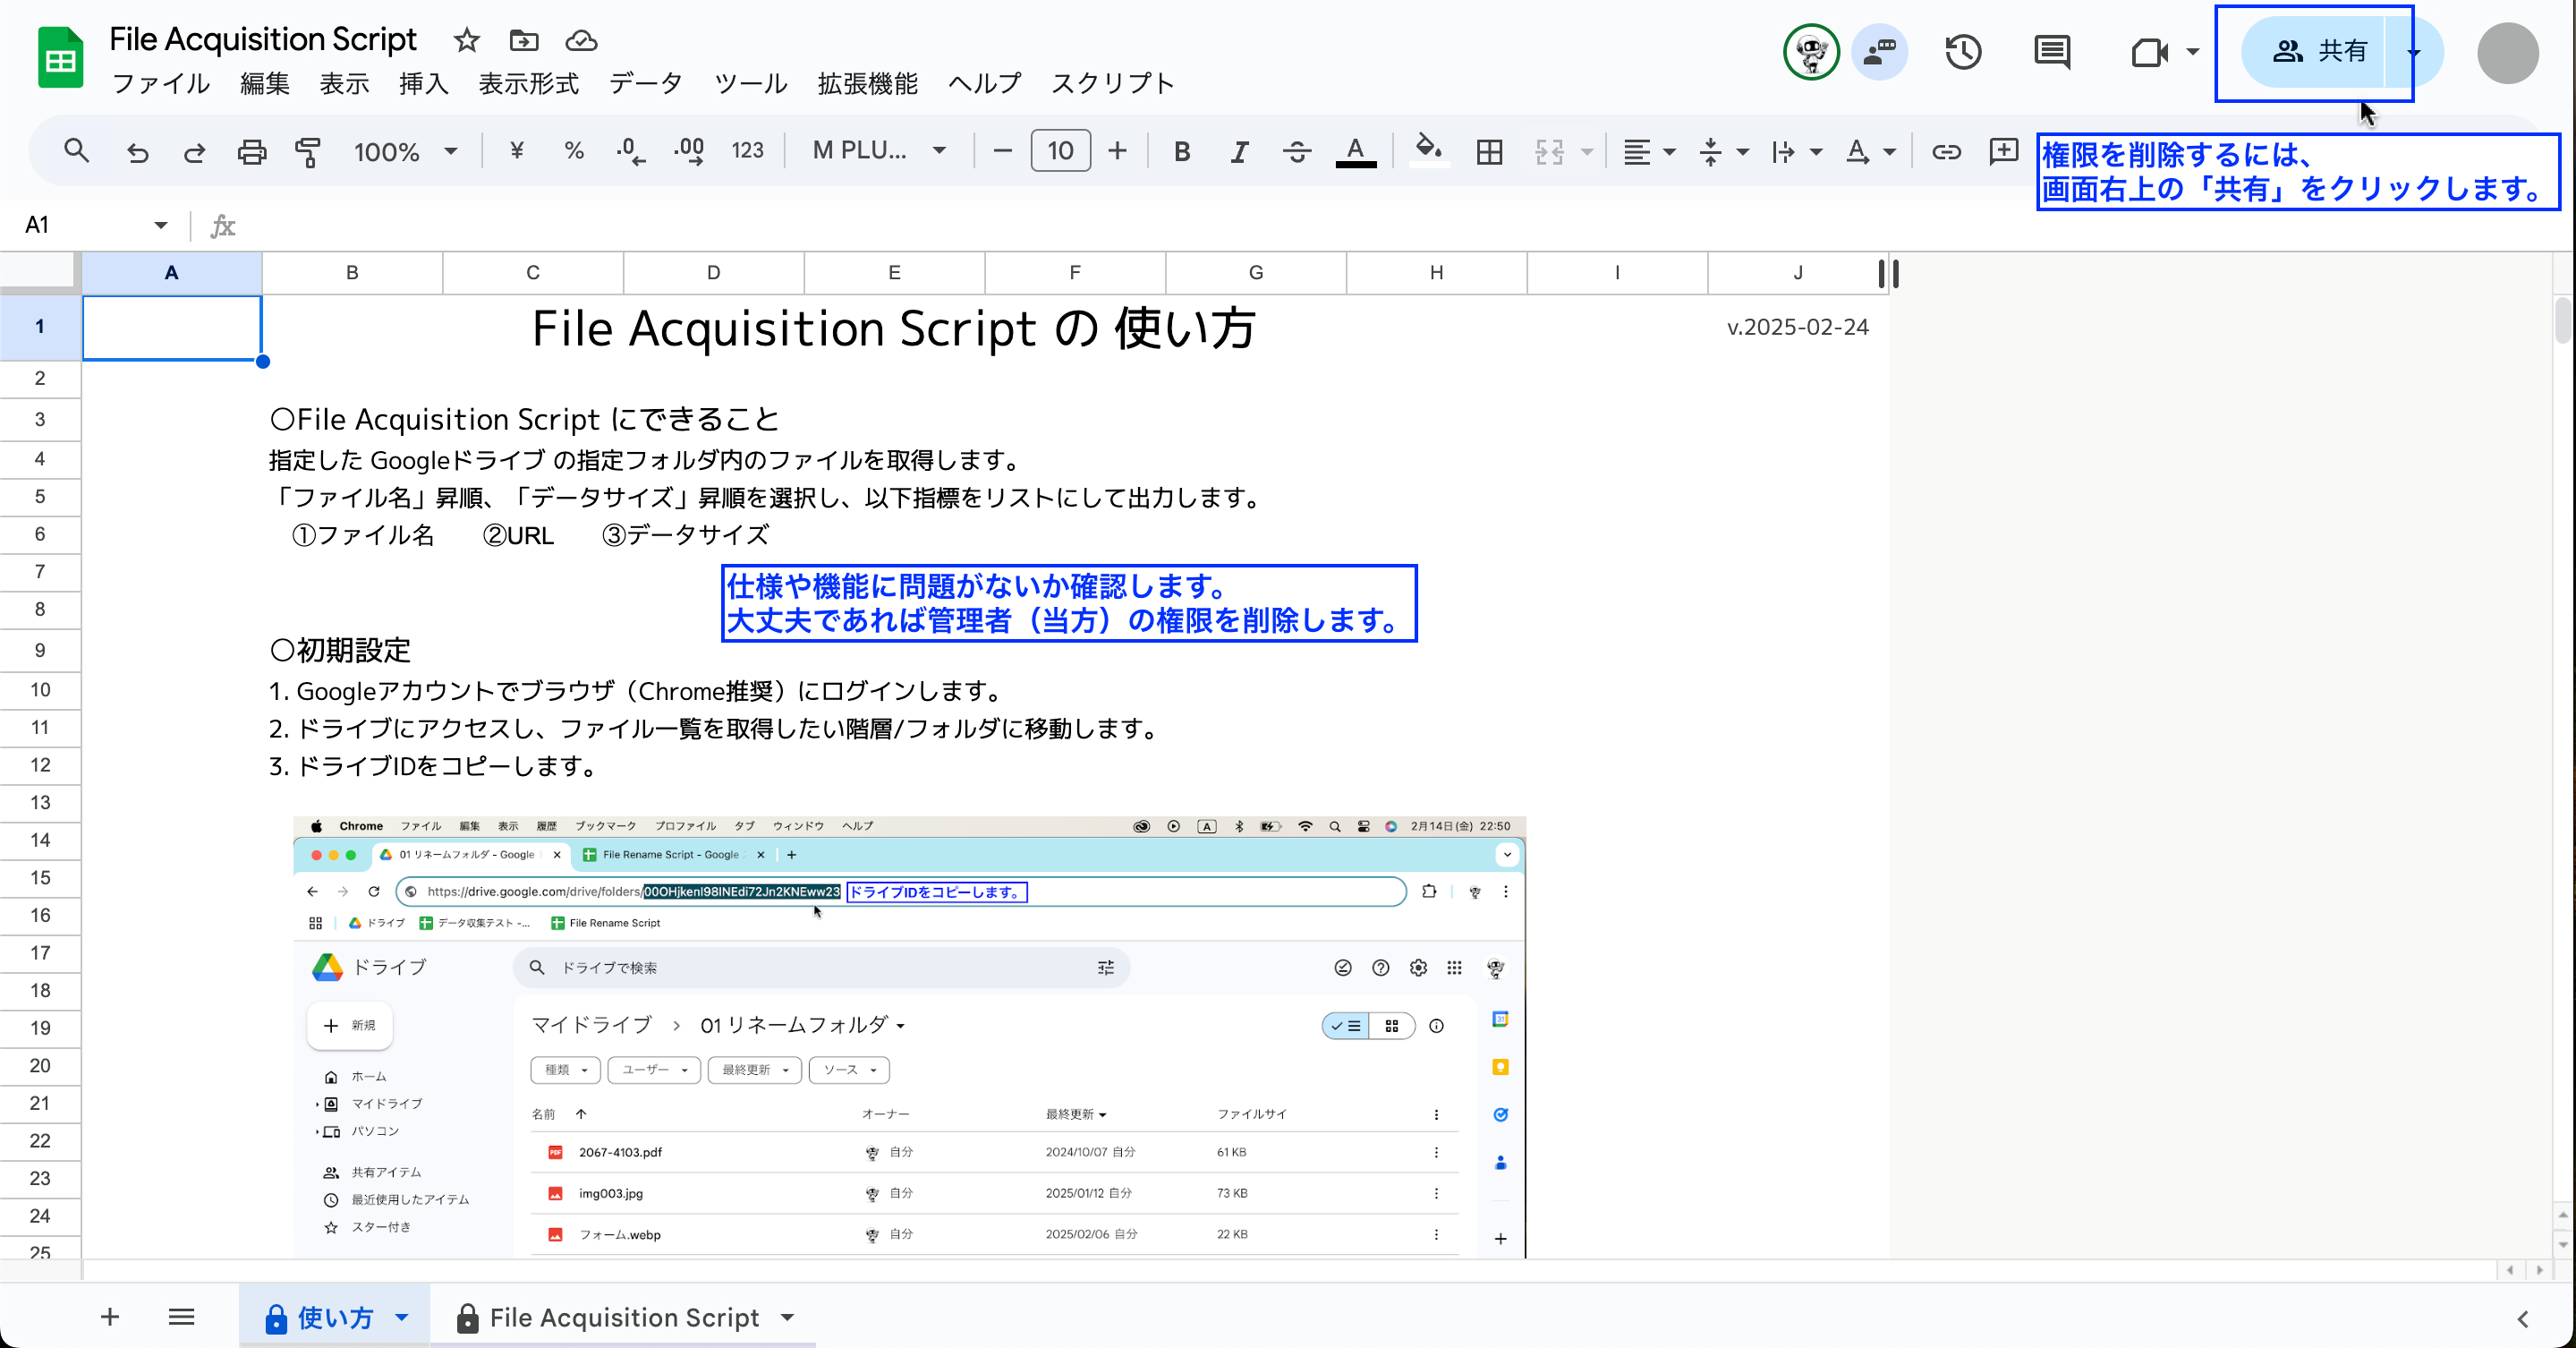Star this document
The image size is (2576, 1348).
(466, 40)
